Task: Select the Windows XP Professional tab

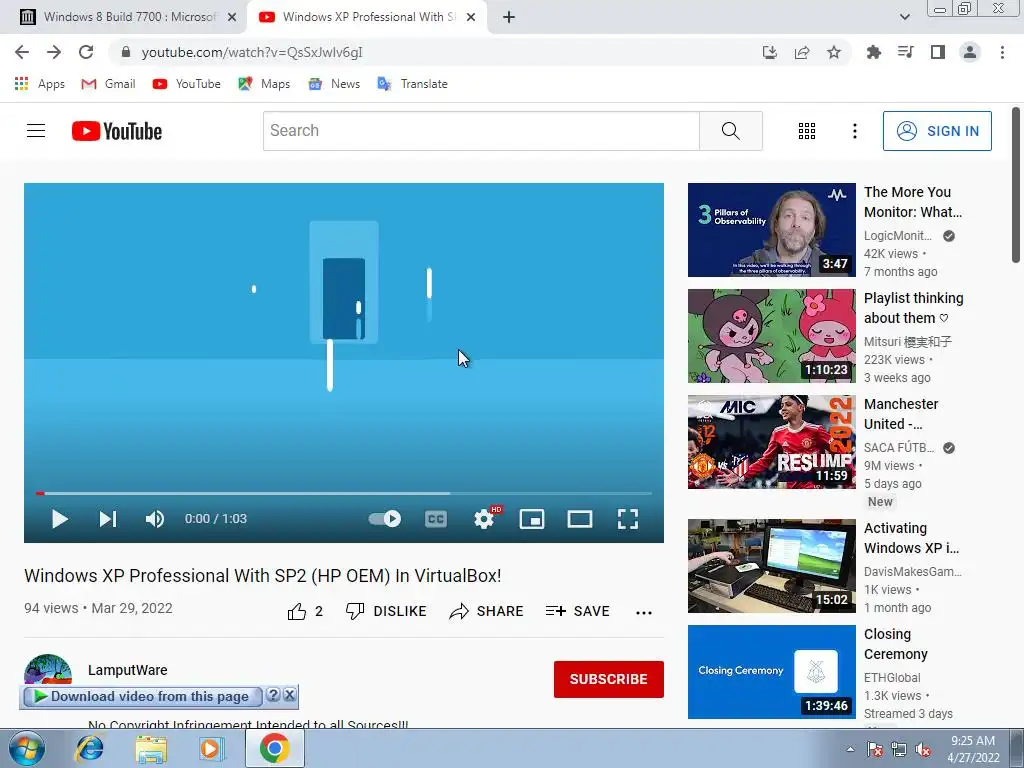Action: (366, 17)
